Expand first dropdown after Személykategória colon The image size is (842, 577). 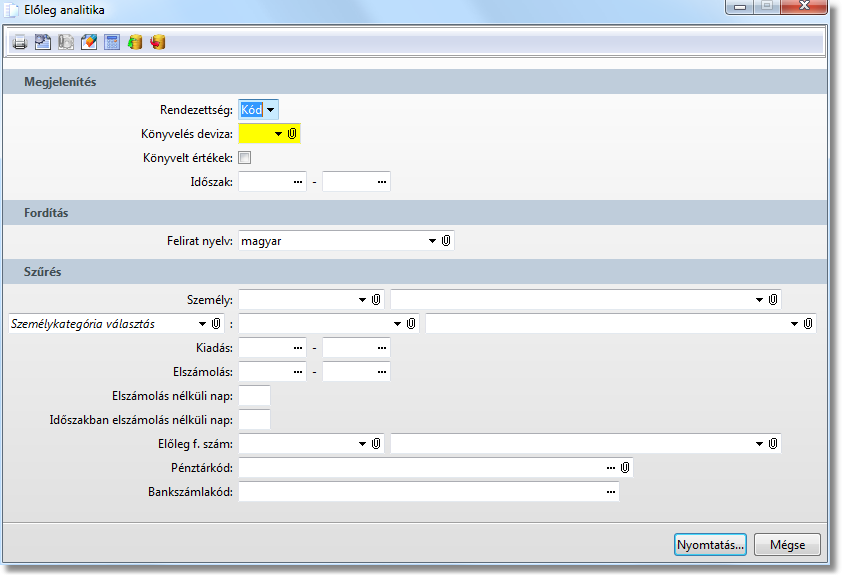[x=397, y=324]
